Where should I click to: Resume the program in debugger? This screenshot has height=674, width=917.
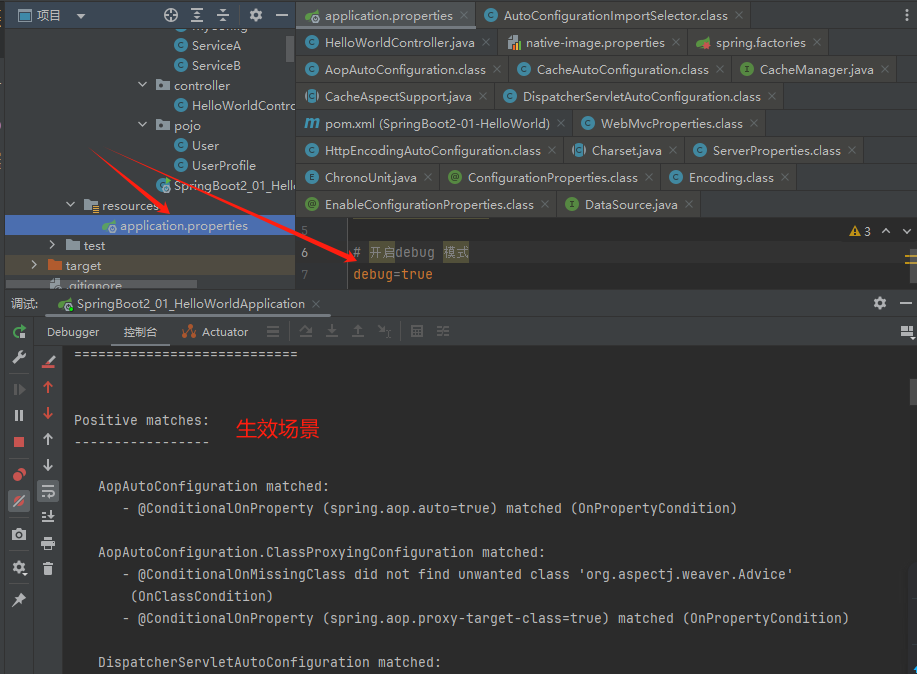tap(19, 389)
